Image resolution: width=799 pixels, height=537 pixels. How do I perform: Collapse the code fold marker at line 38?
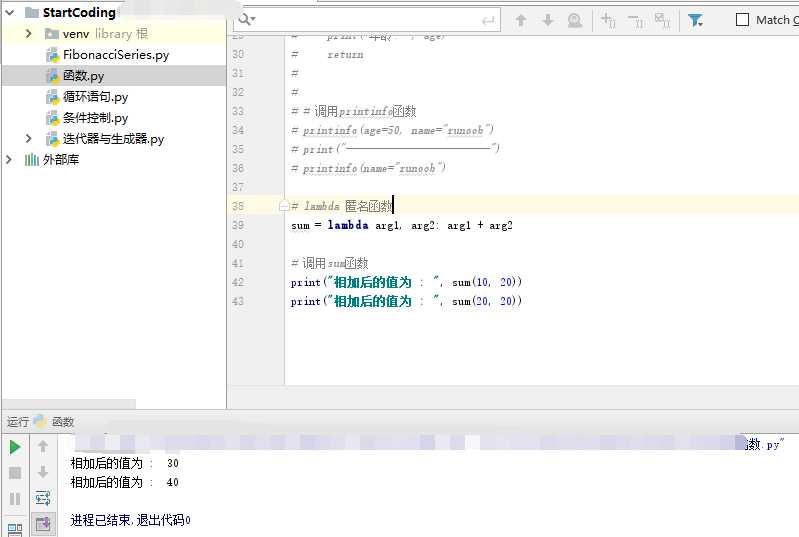(x=284, y=206)
